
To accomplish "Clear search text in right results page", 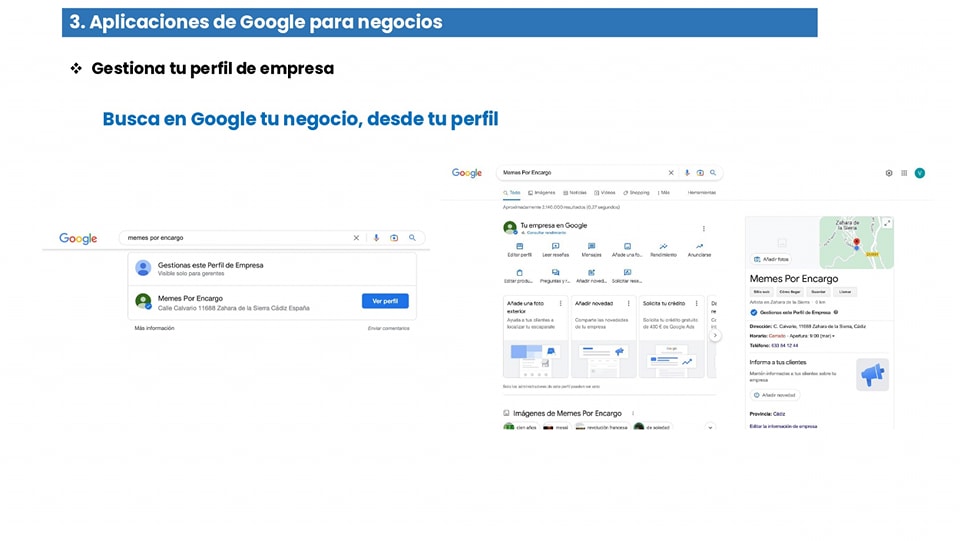I will [671, 173].
